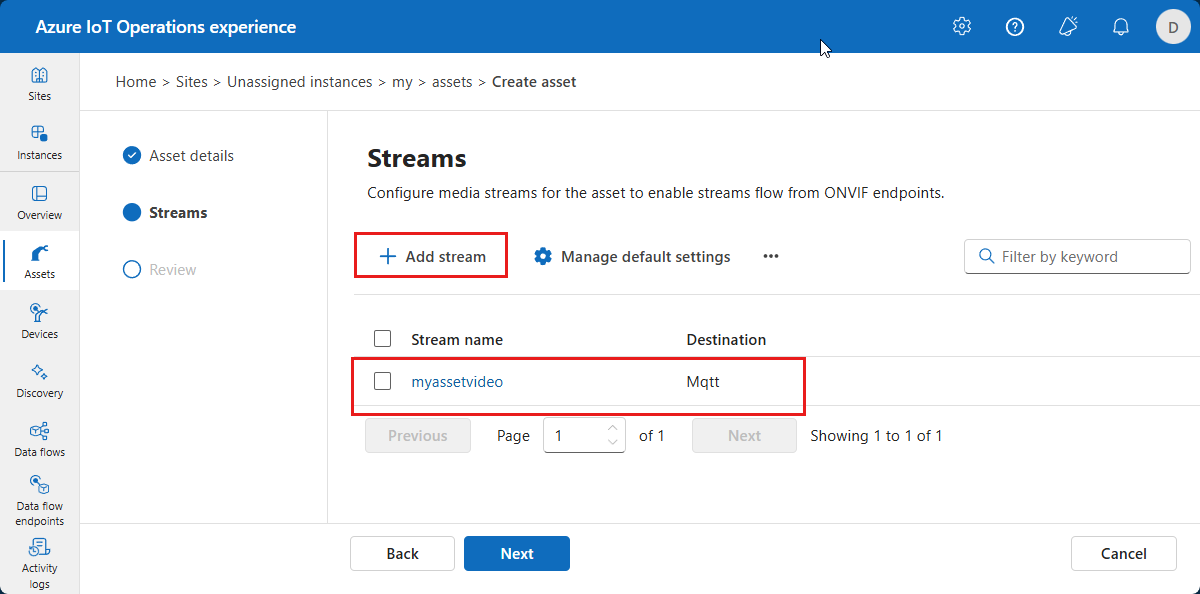
Task: Toggle the select-all streams header checkbox
Action: coord(382,339)
